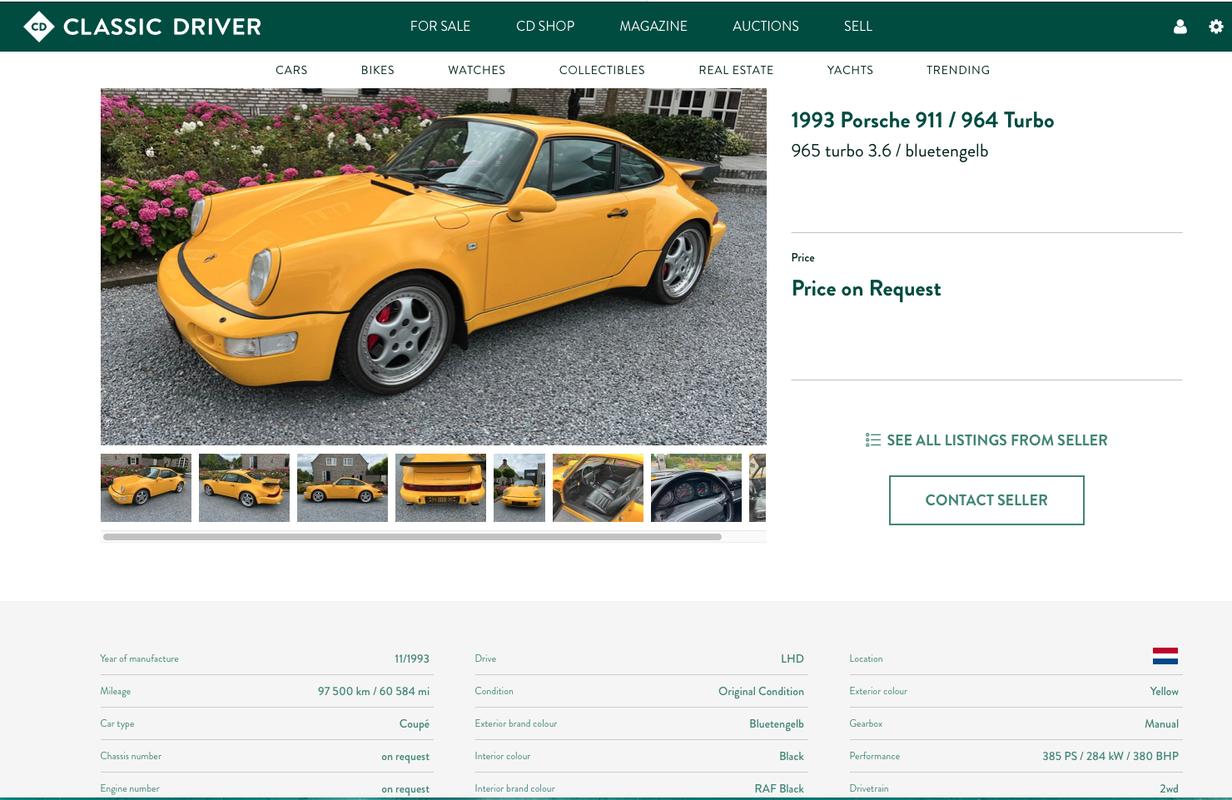The height and width of the screenshot is (800, 1232).
Task: Click the 'Location' label
Action: [866, 659]
